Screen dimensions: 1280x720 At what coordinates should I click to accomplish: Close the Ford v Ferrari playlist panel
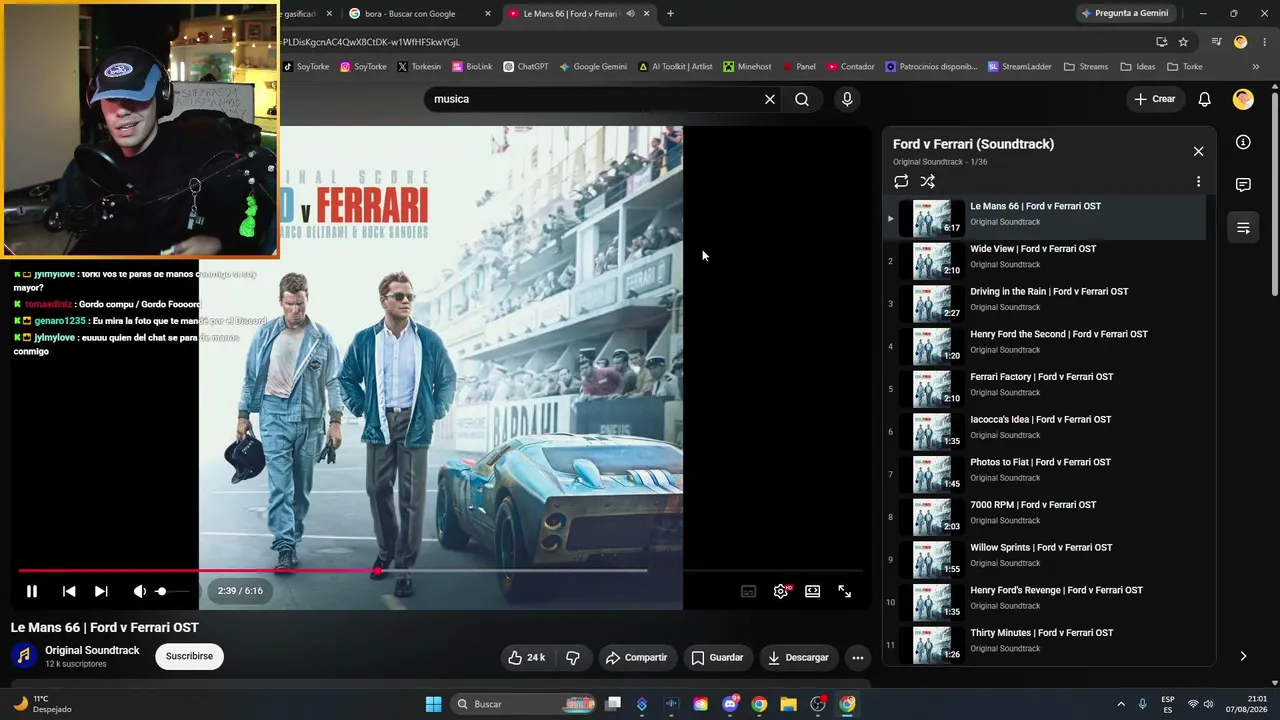tap(1198, 152)
